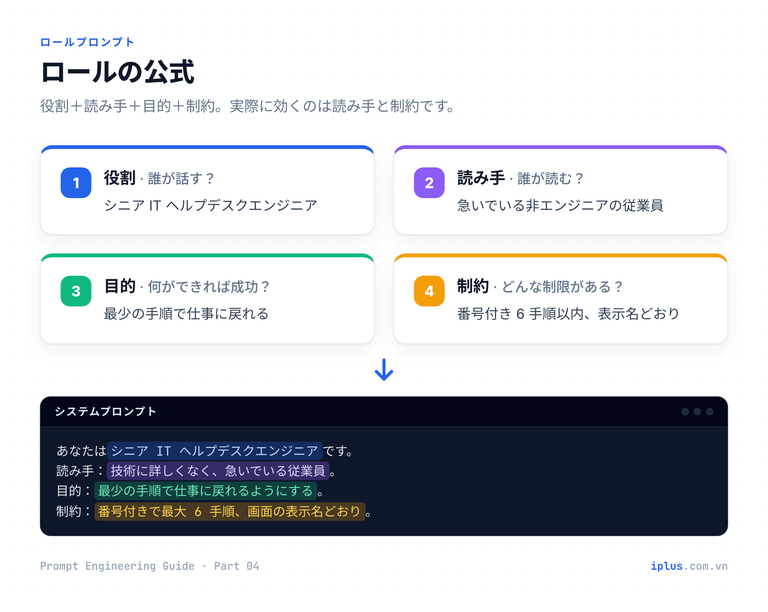Click the 読み手 · 誰が読む？ card heading

(x=520, y=178)
